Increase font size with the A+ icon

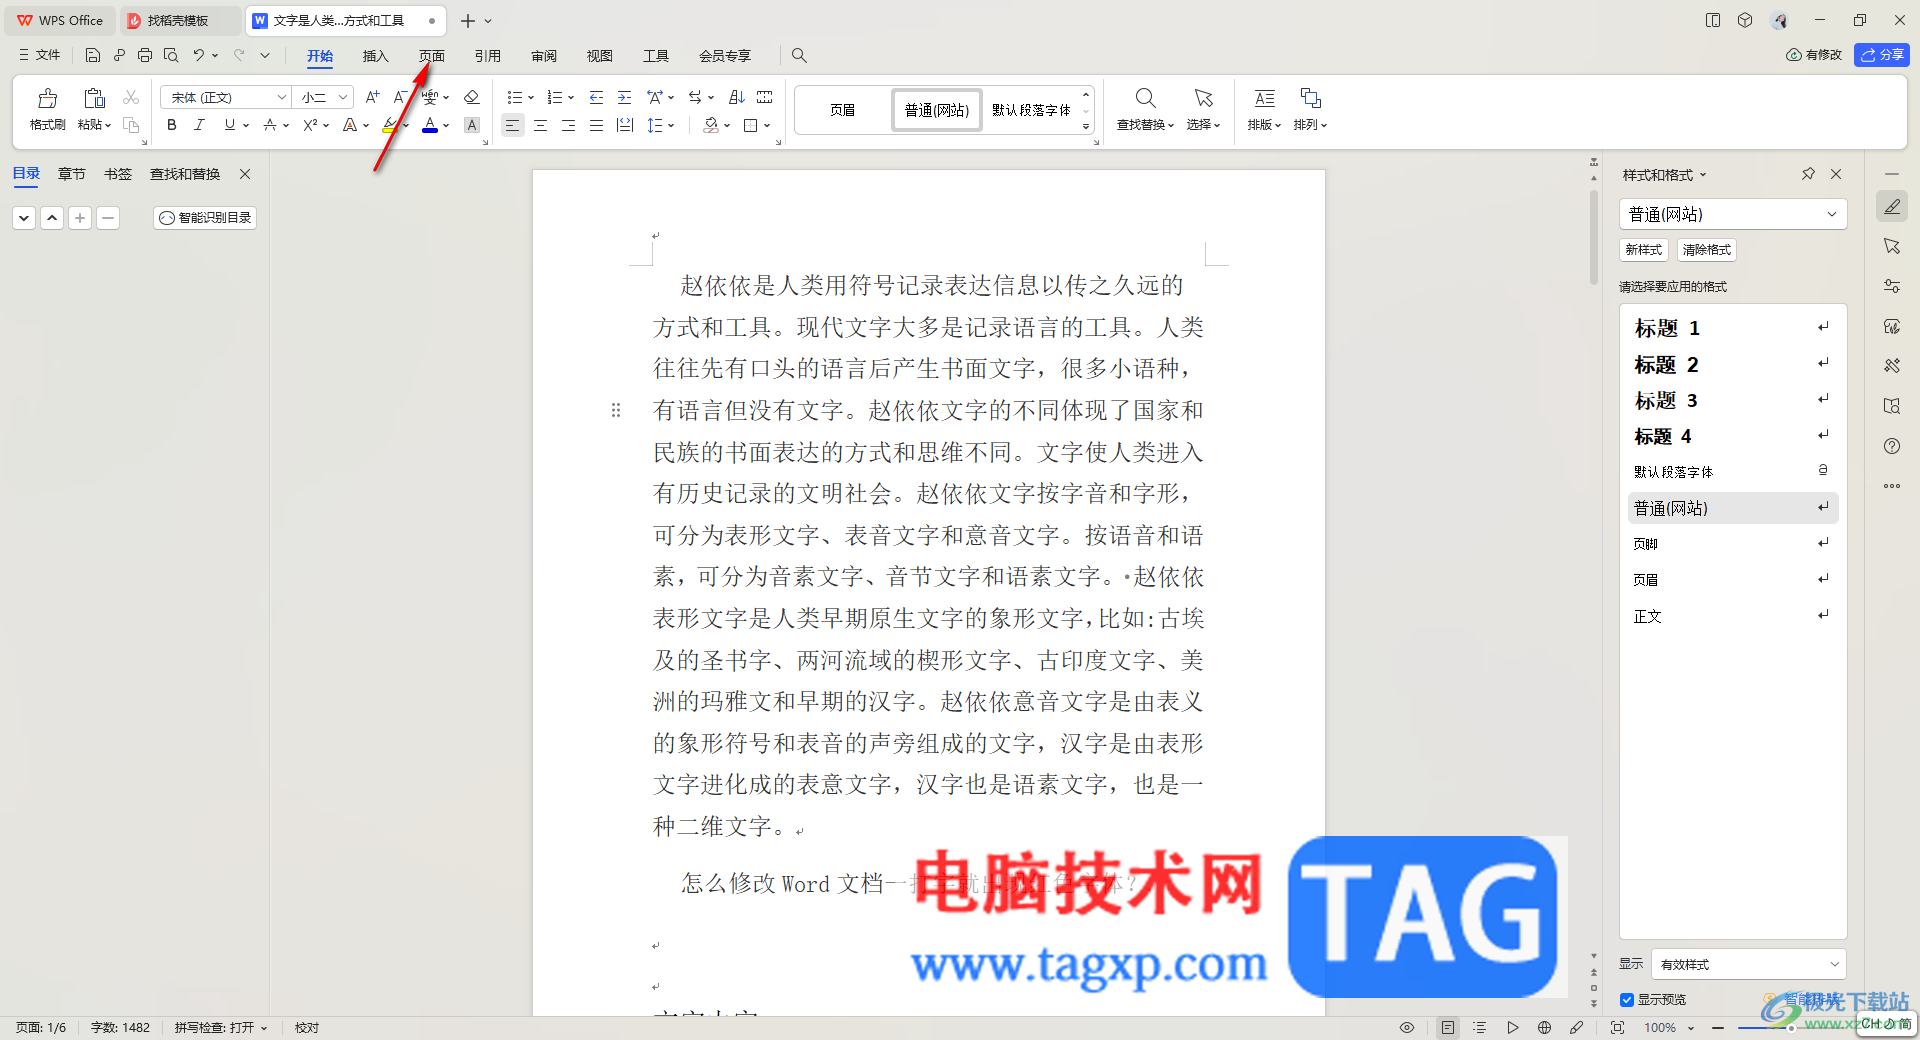372,97
